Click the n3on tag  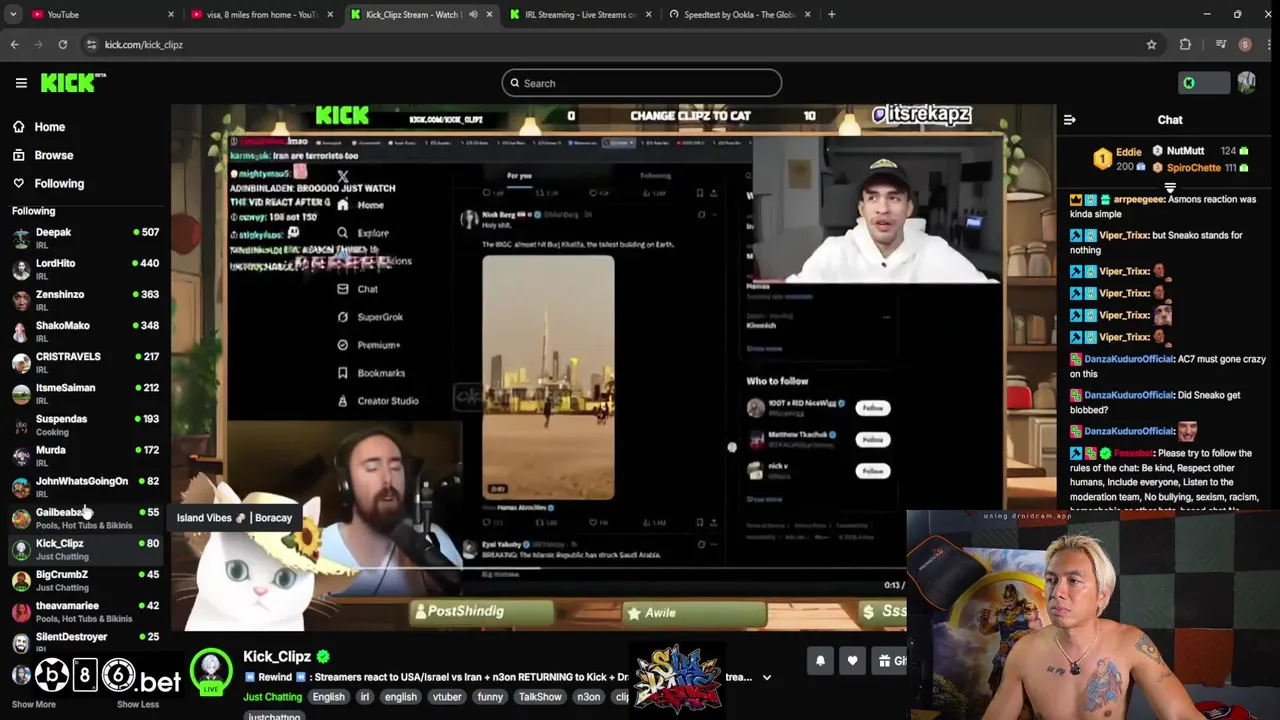(x=588, y=697)
